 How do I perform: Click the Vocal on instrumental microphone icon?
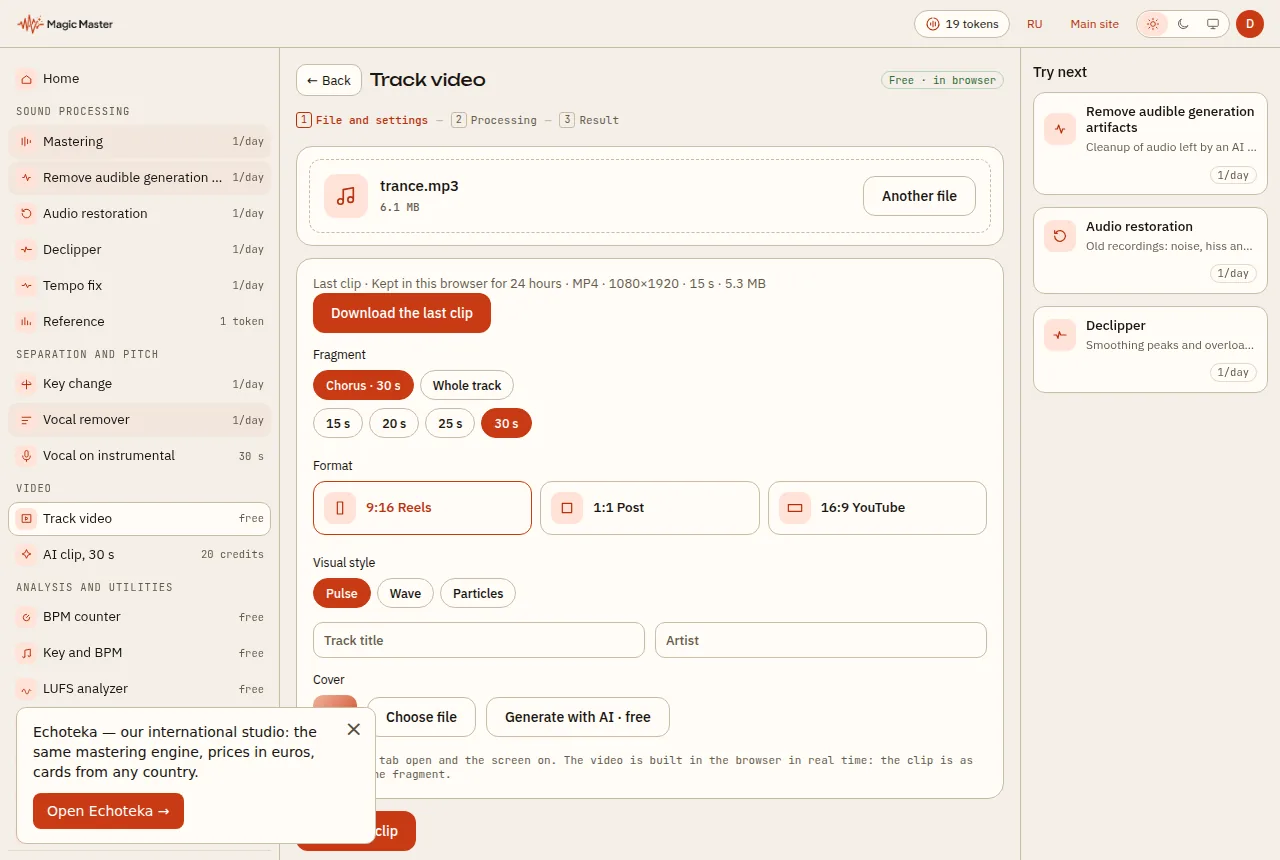click(x=26, y=456)
